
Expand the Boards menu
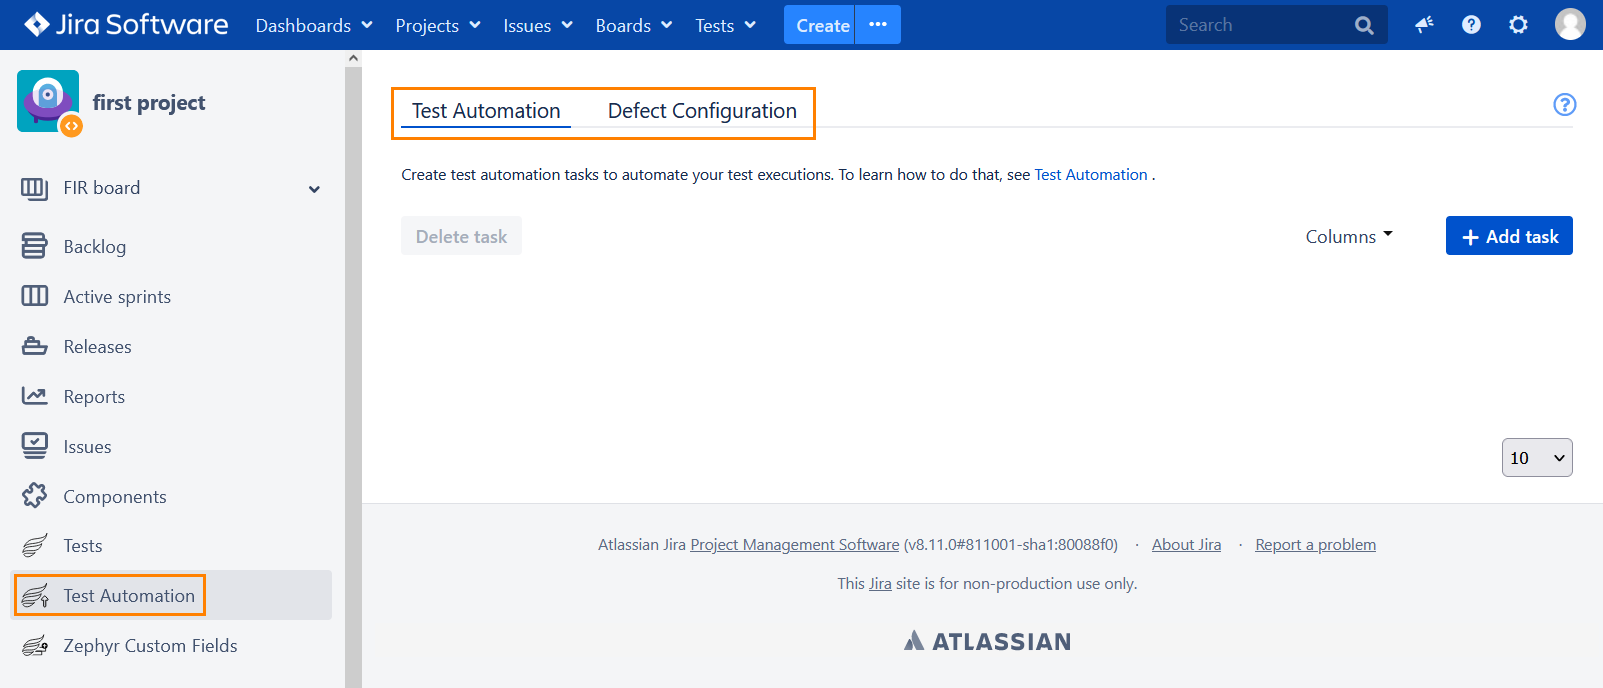[x=634, y=25]
